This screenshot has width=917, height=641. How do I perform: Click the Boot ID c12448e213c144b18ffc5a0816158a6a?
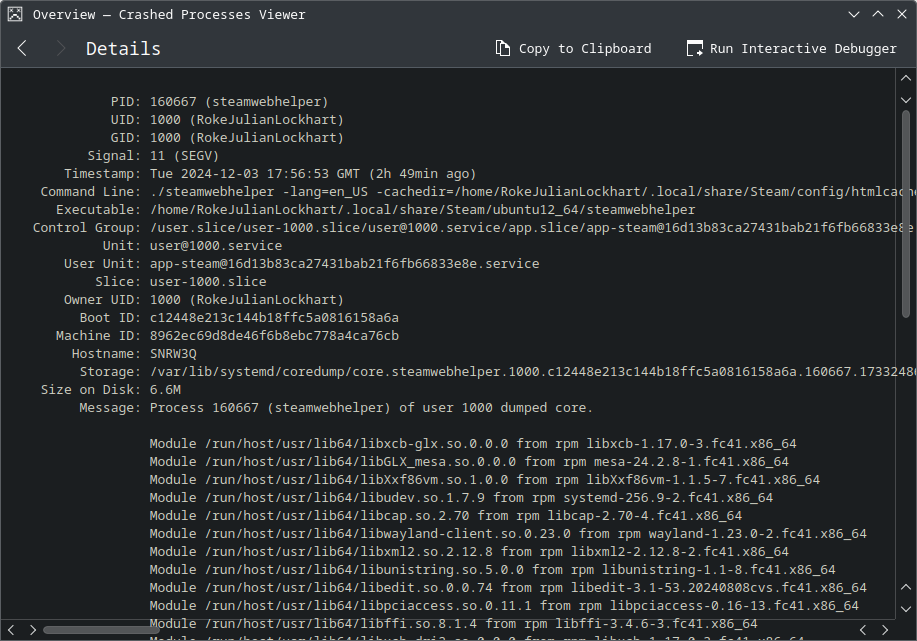pos(274,318)
